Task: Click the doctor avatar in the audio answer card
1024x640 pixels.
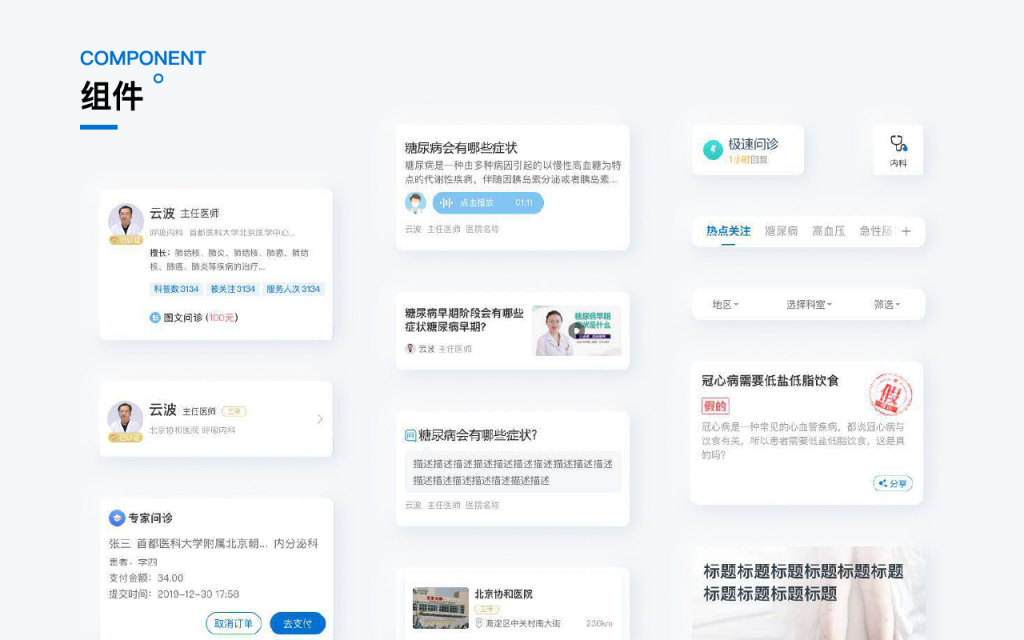Action: (x=415, y=203)
